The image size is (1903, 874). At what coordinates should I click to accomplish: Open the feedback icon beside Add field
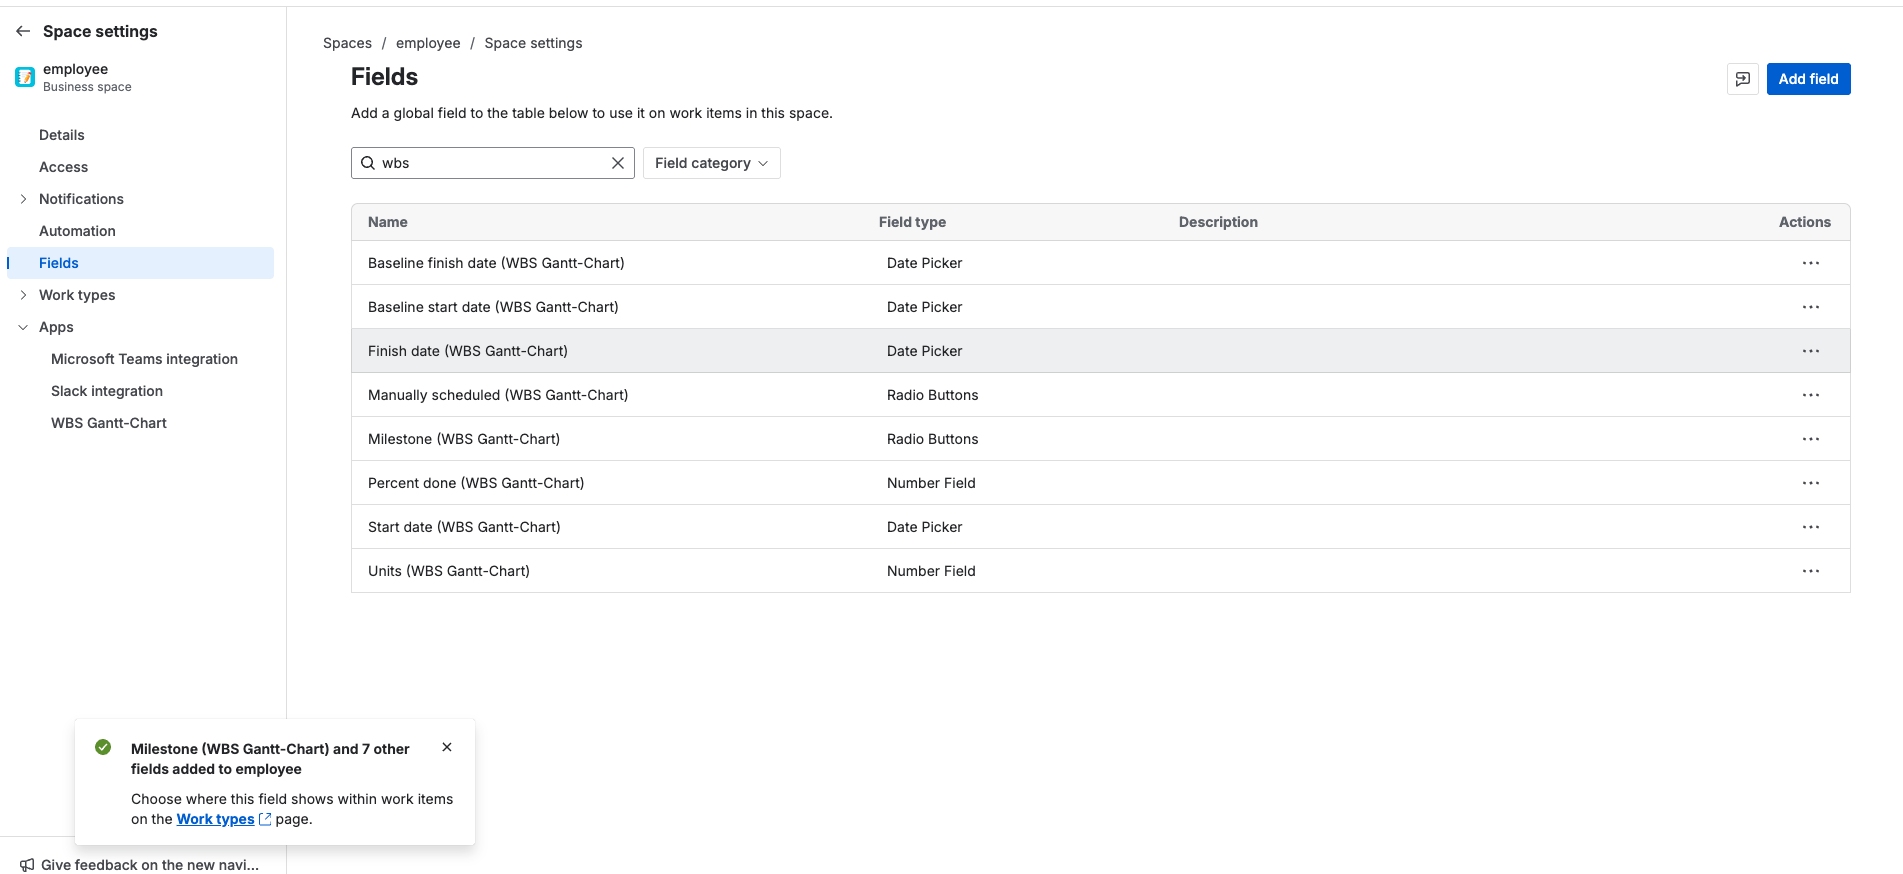click(1742, 79)
